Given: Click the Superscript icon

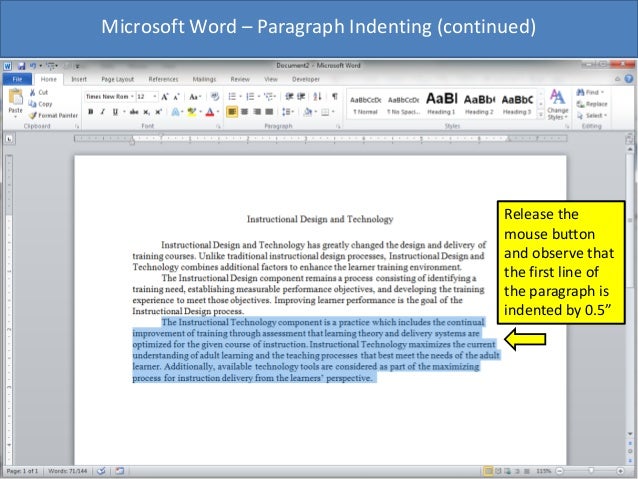Looking at the screenshot, I should pos(159,112).
